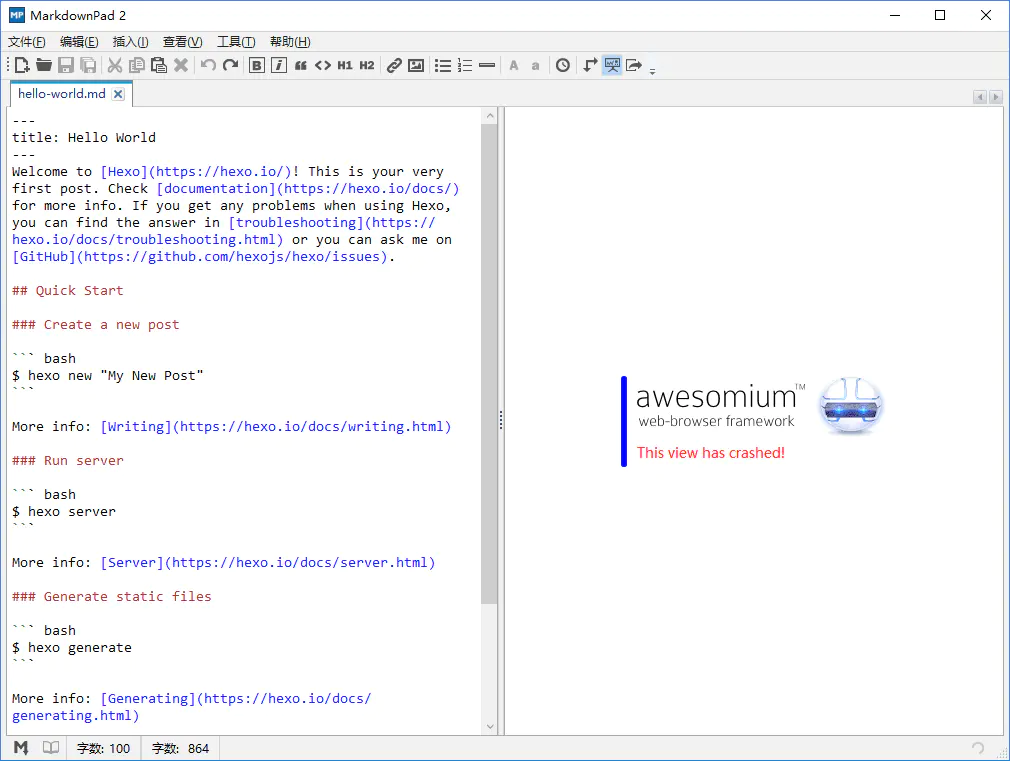Viewport: 1010px width, 761px height.
Task: Insert a code block with <> icon
Action: [323, 65]
